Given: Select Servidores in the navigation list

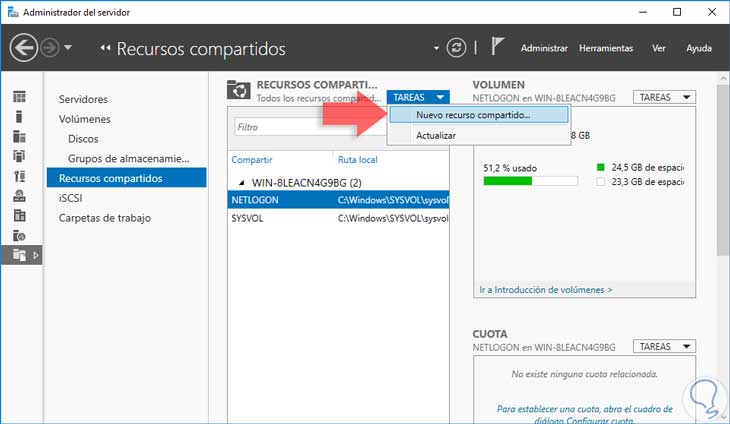Looking at the screenshot, I should (x=83, y=99).
